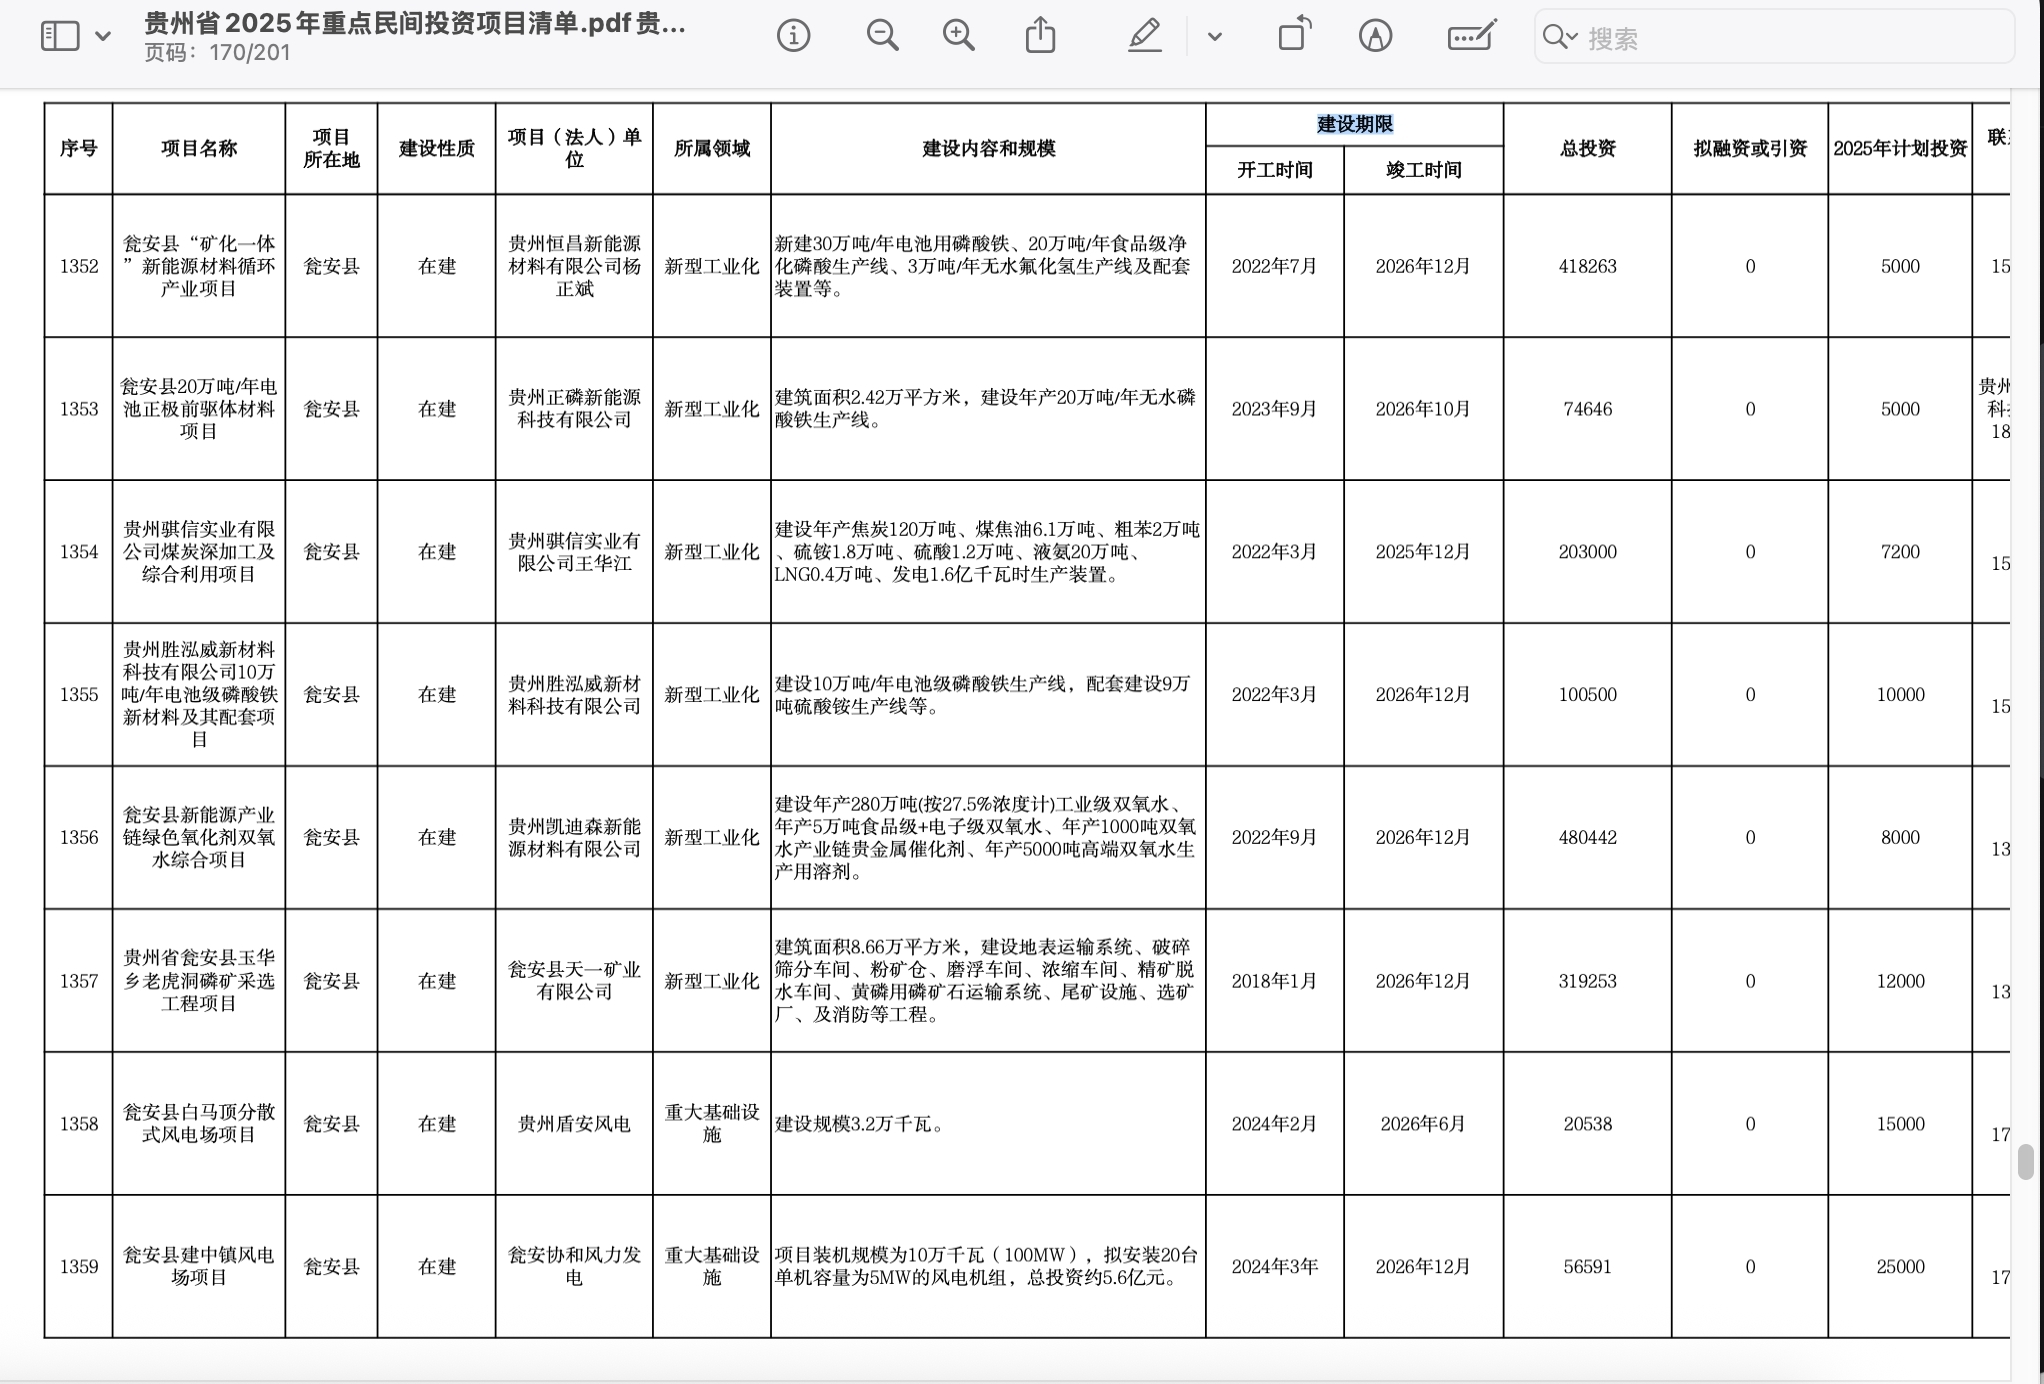Click the 拟融资或引资 column header
Viewport: 2044px width, 1384px height.
point(1750,148)
